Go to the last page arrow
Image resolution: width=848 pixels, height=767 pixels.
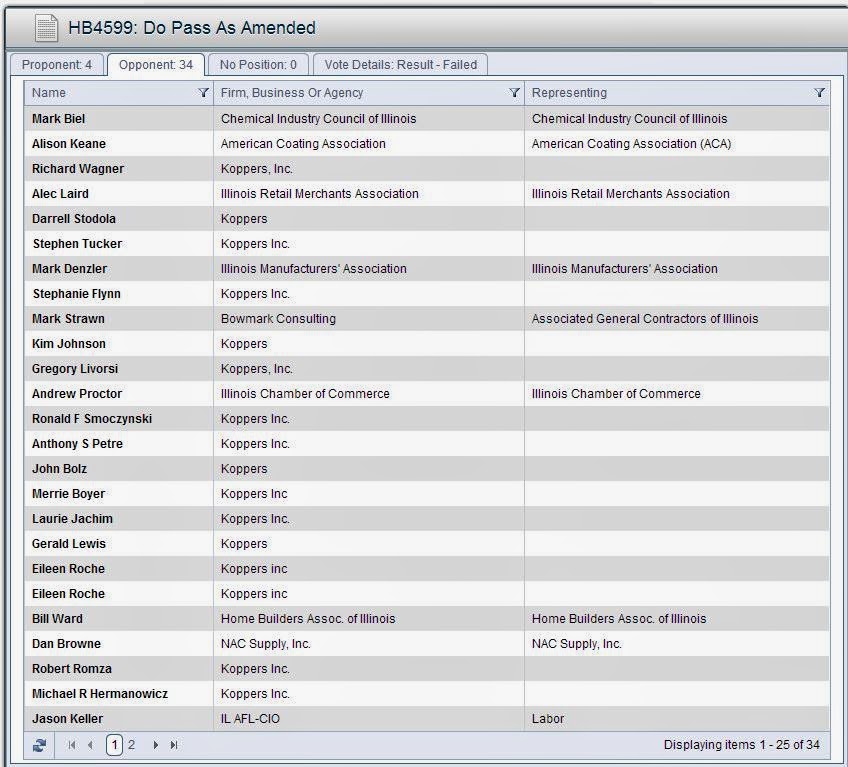pyautogui.click(x=174, y=745)
